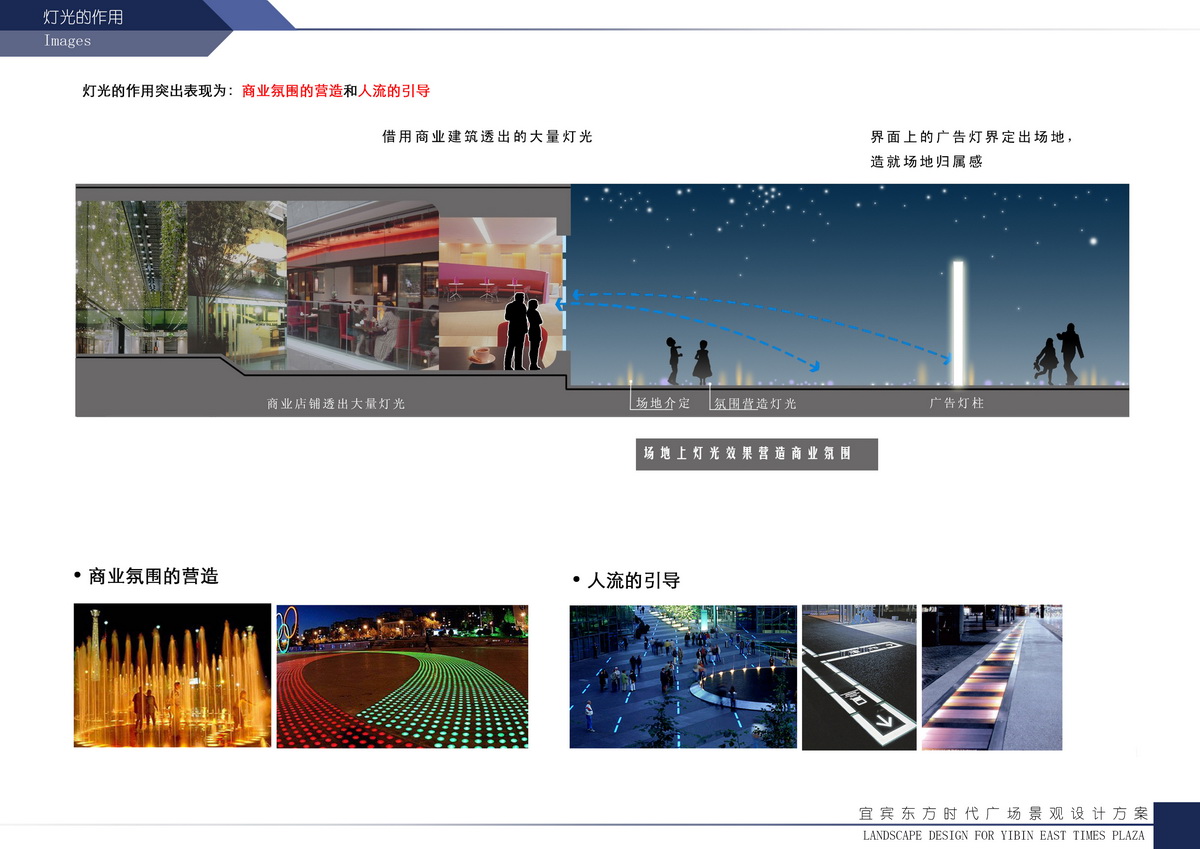The height and width of the screenshot is (849, 1200).
Task: Click the label '广告灯柱'
Action: (x=957, y=404)
